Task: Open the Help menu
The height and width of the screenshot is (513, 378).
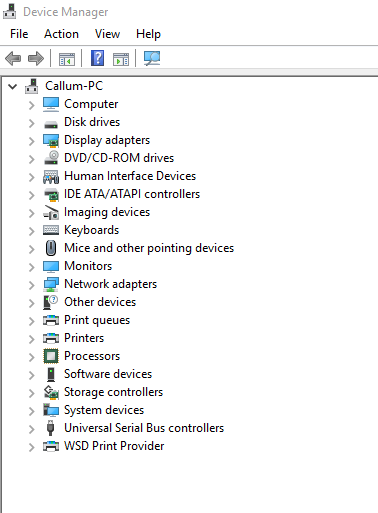Action: tap(148, 35)
